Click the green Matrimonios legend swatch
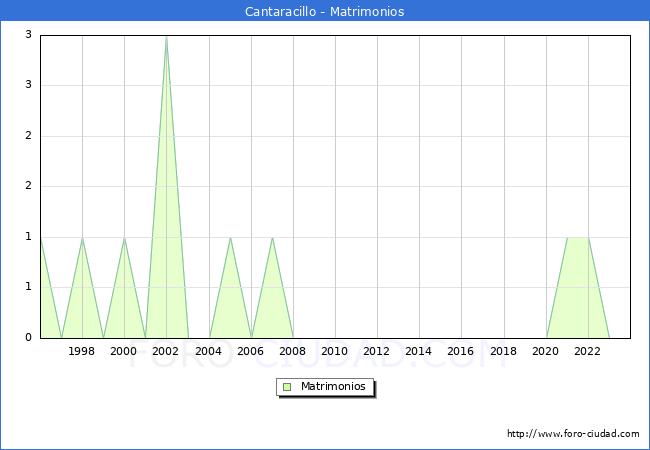The width and height of the screenshot is (650, 450). [287, 387]
